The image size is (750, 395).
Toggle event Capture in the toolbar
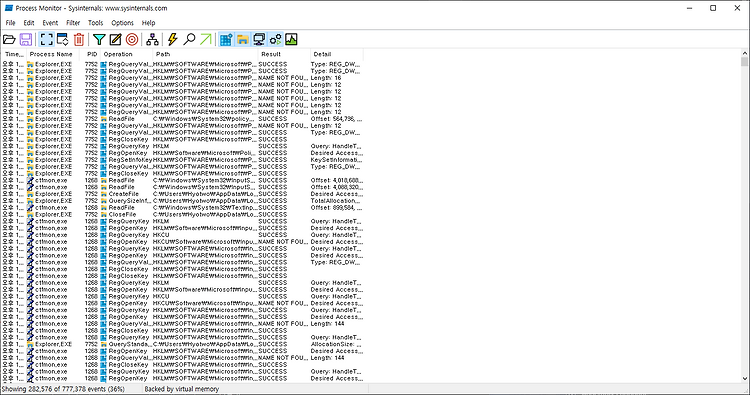point(46,39)
